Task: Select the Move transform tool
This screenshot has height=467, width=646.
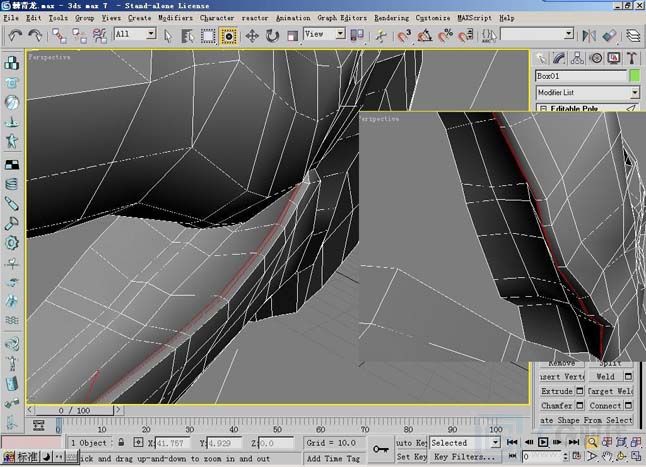Action: (x=251, y=35)
